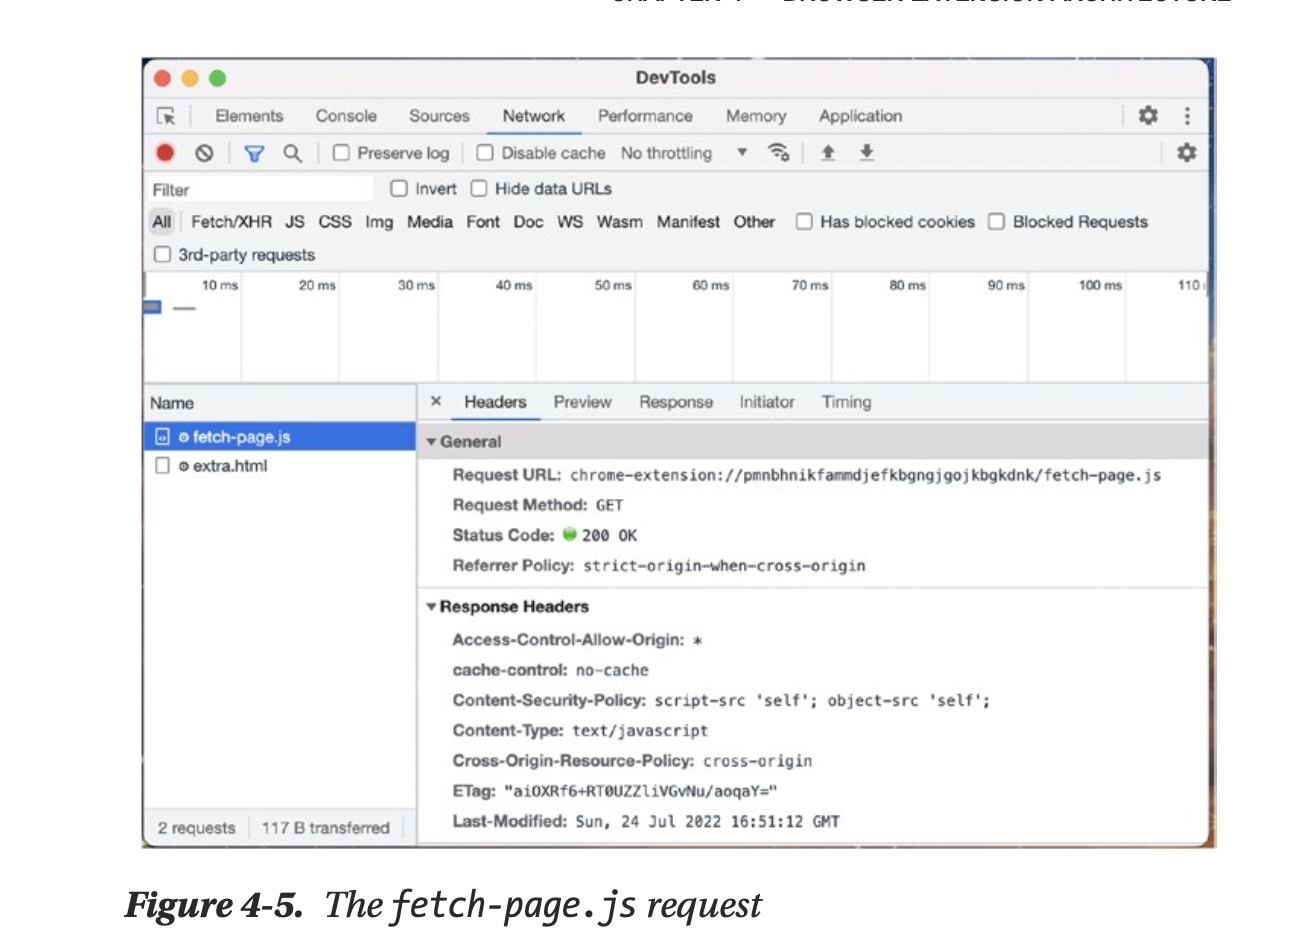Enable Hide data URLs checkbox
The image size is (1314, 948).
click(479, 189)
